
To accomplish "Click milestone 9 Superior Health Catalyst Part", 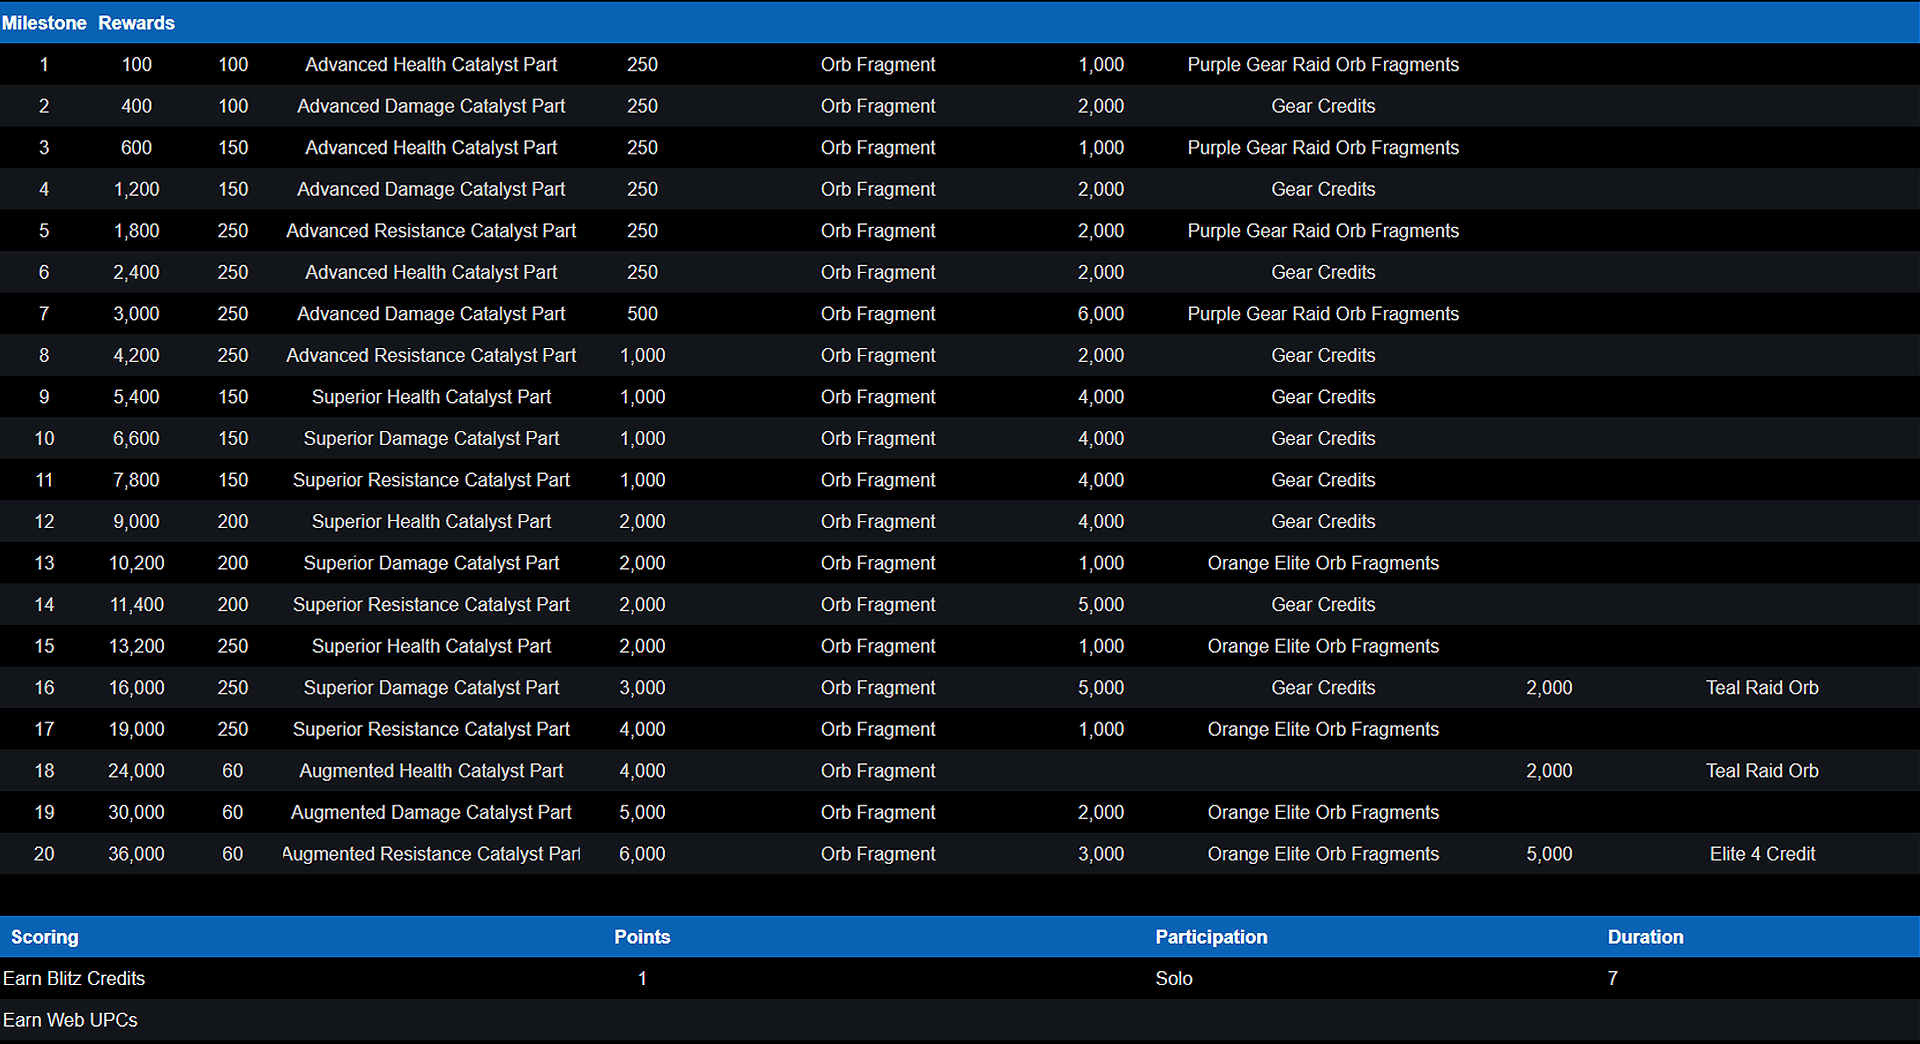I will [x=431, y=397].
